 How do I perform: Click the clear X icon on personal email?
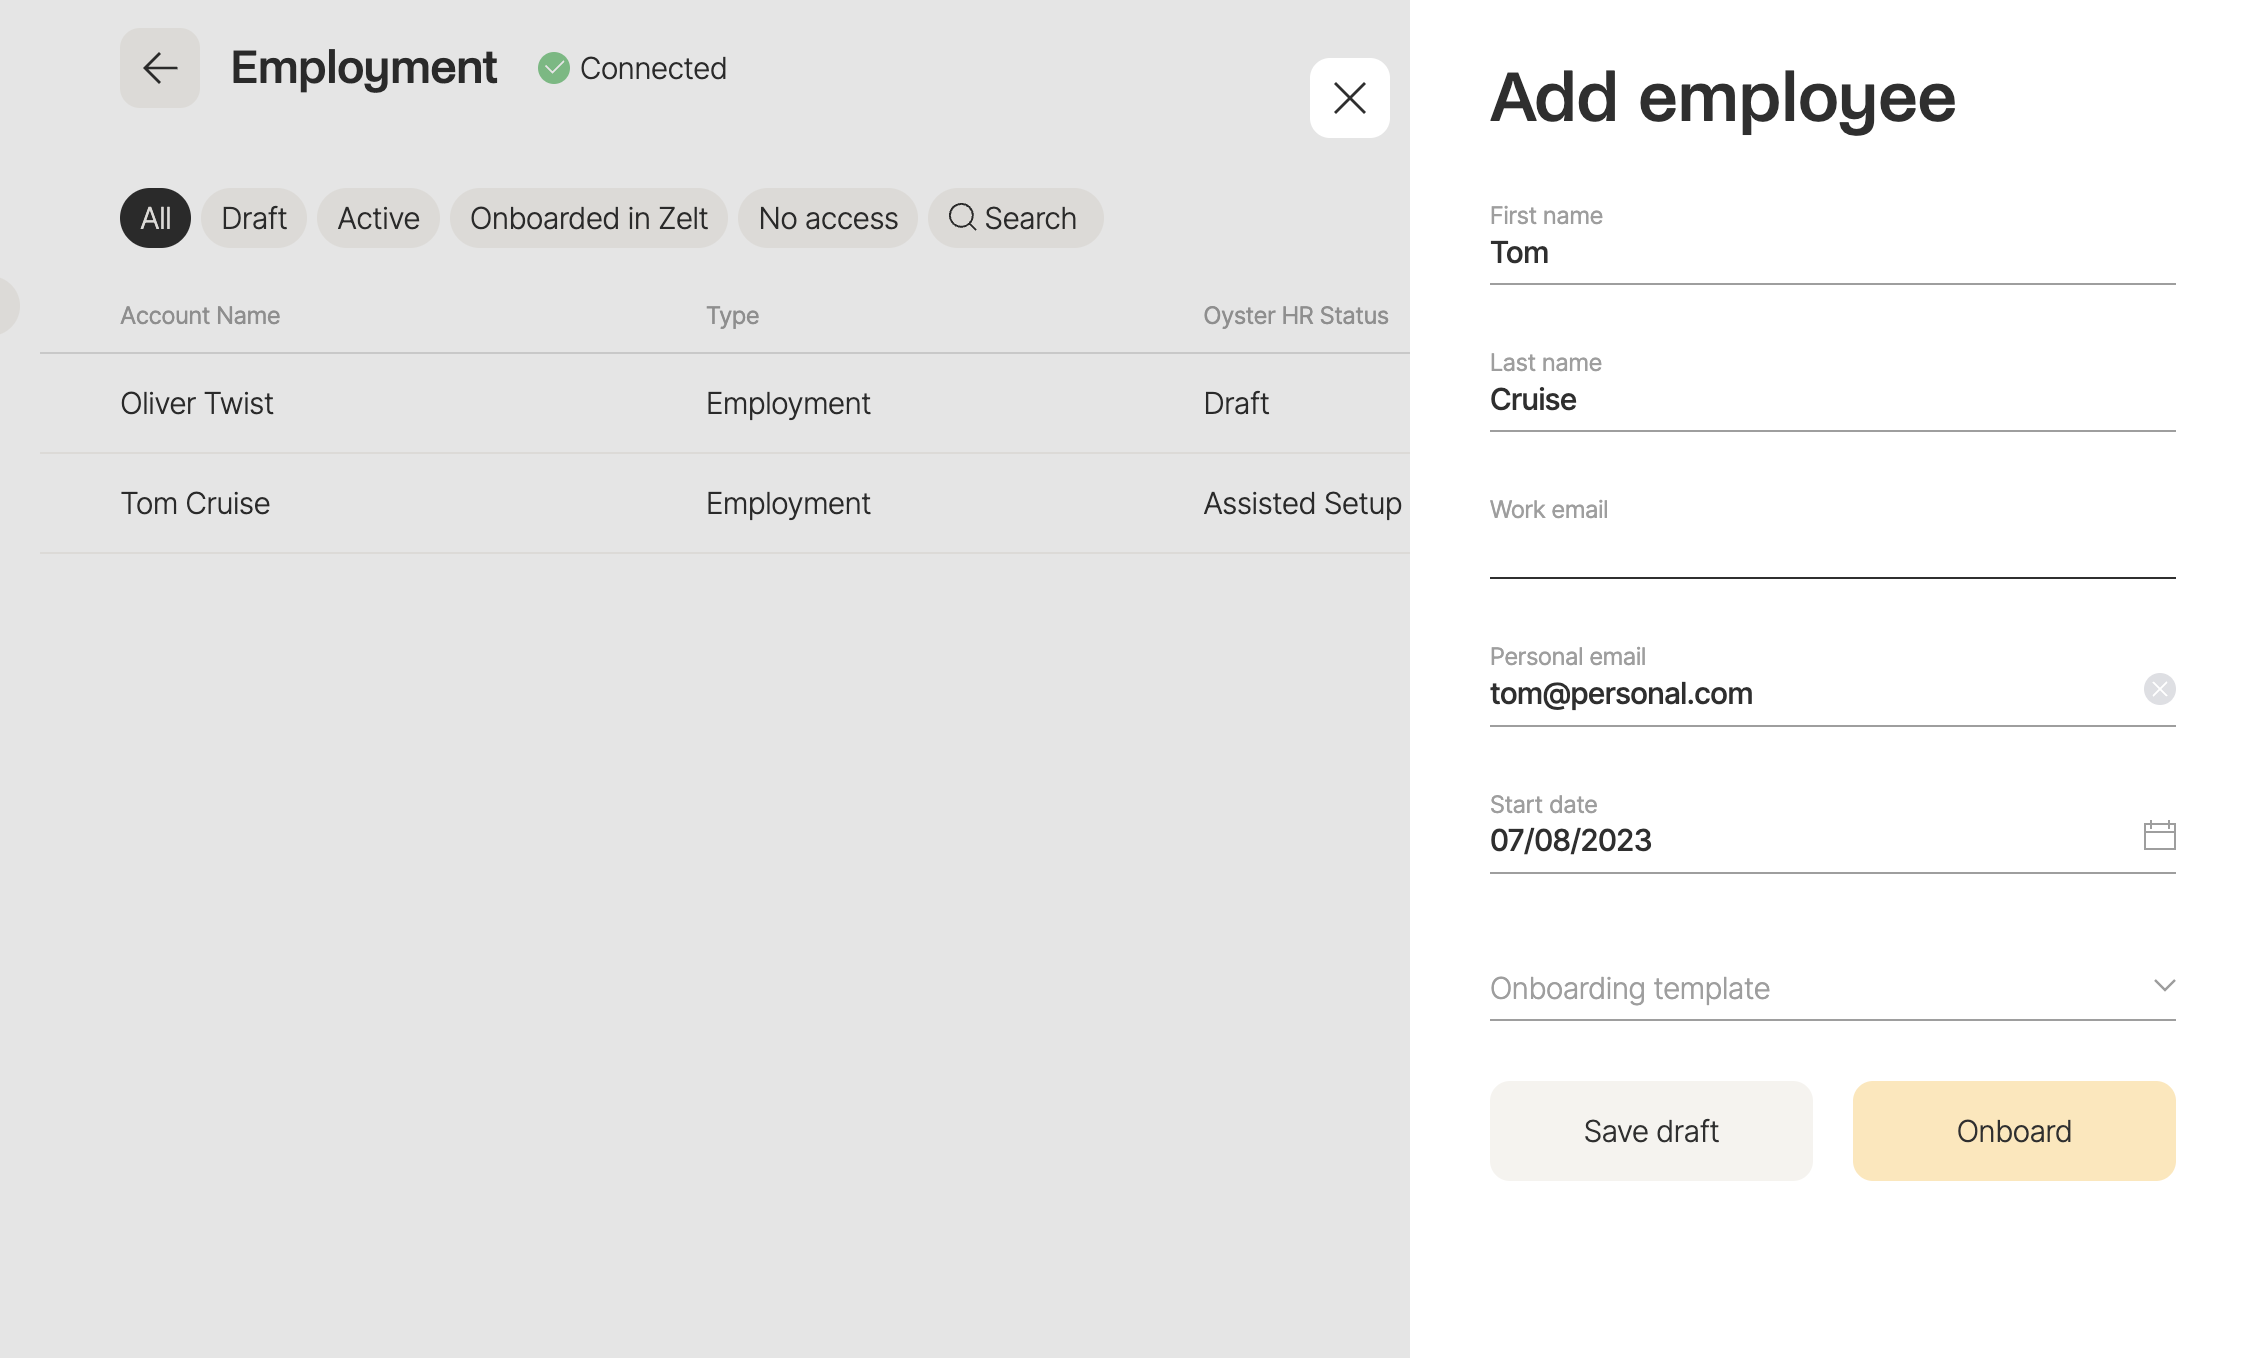2160,690
